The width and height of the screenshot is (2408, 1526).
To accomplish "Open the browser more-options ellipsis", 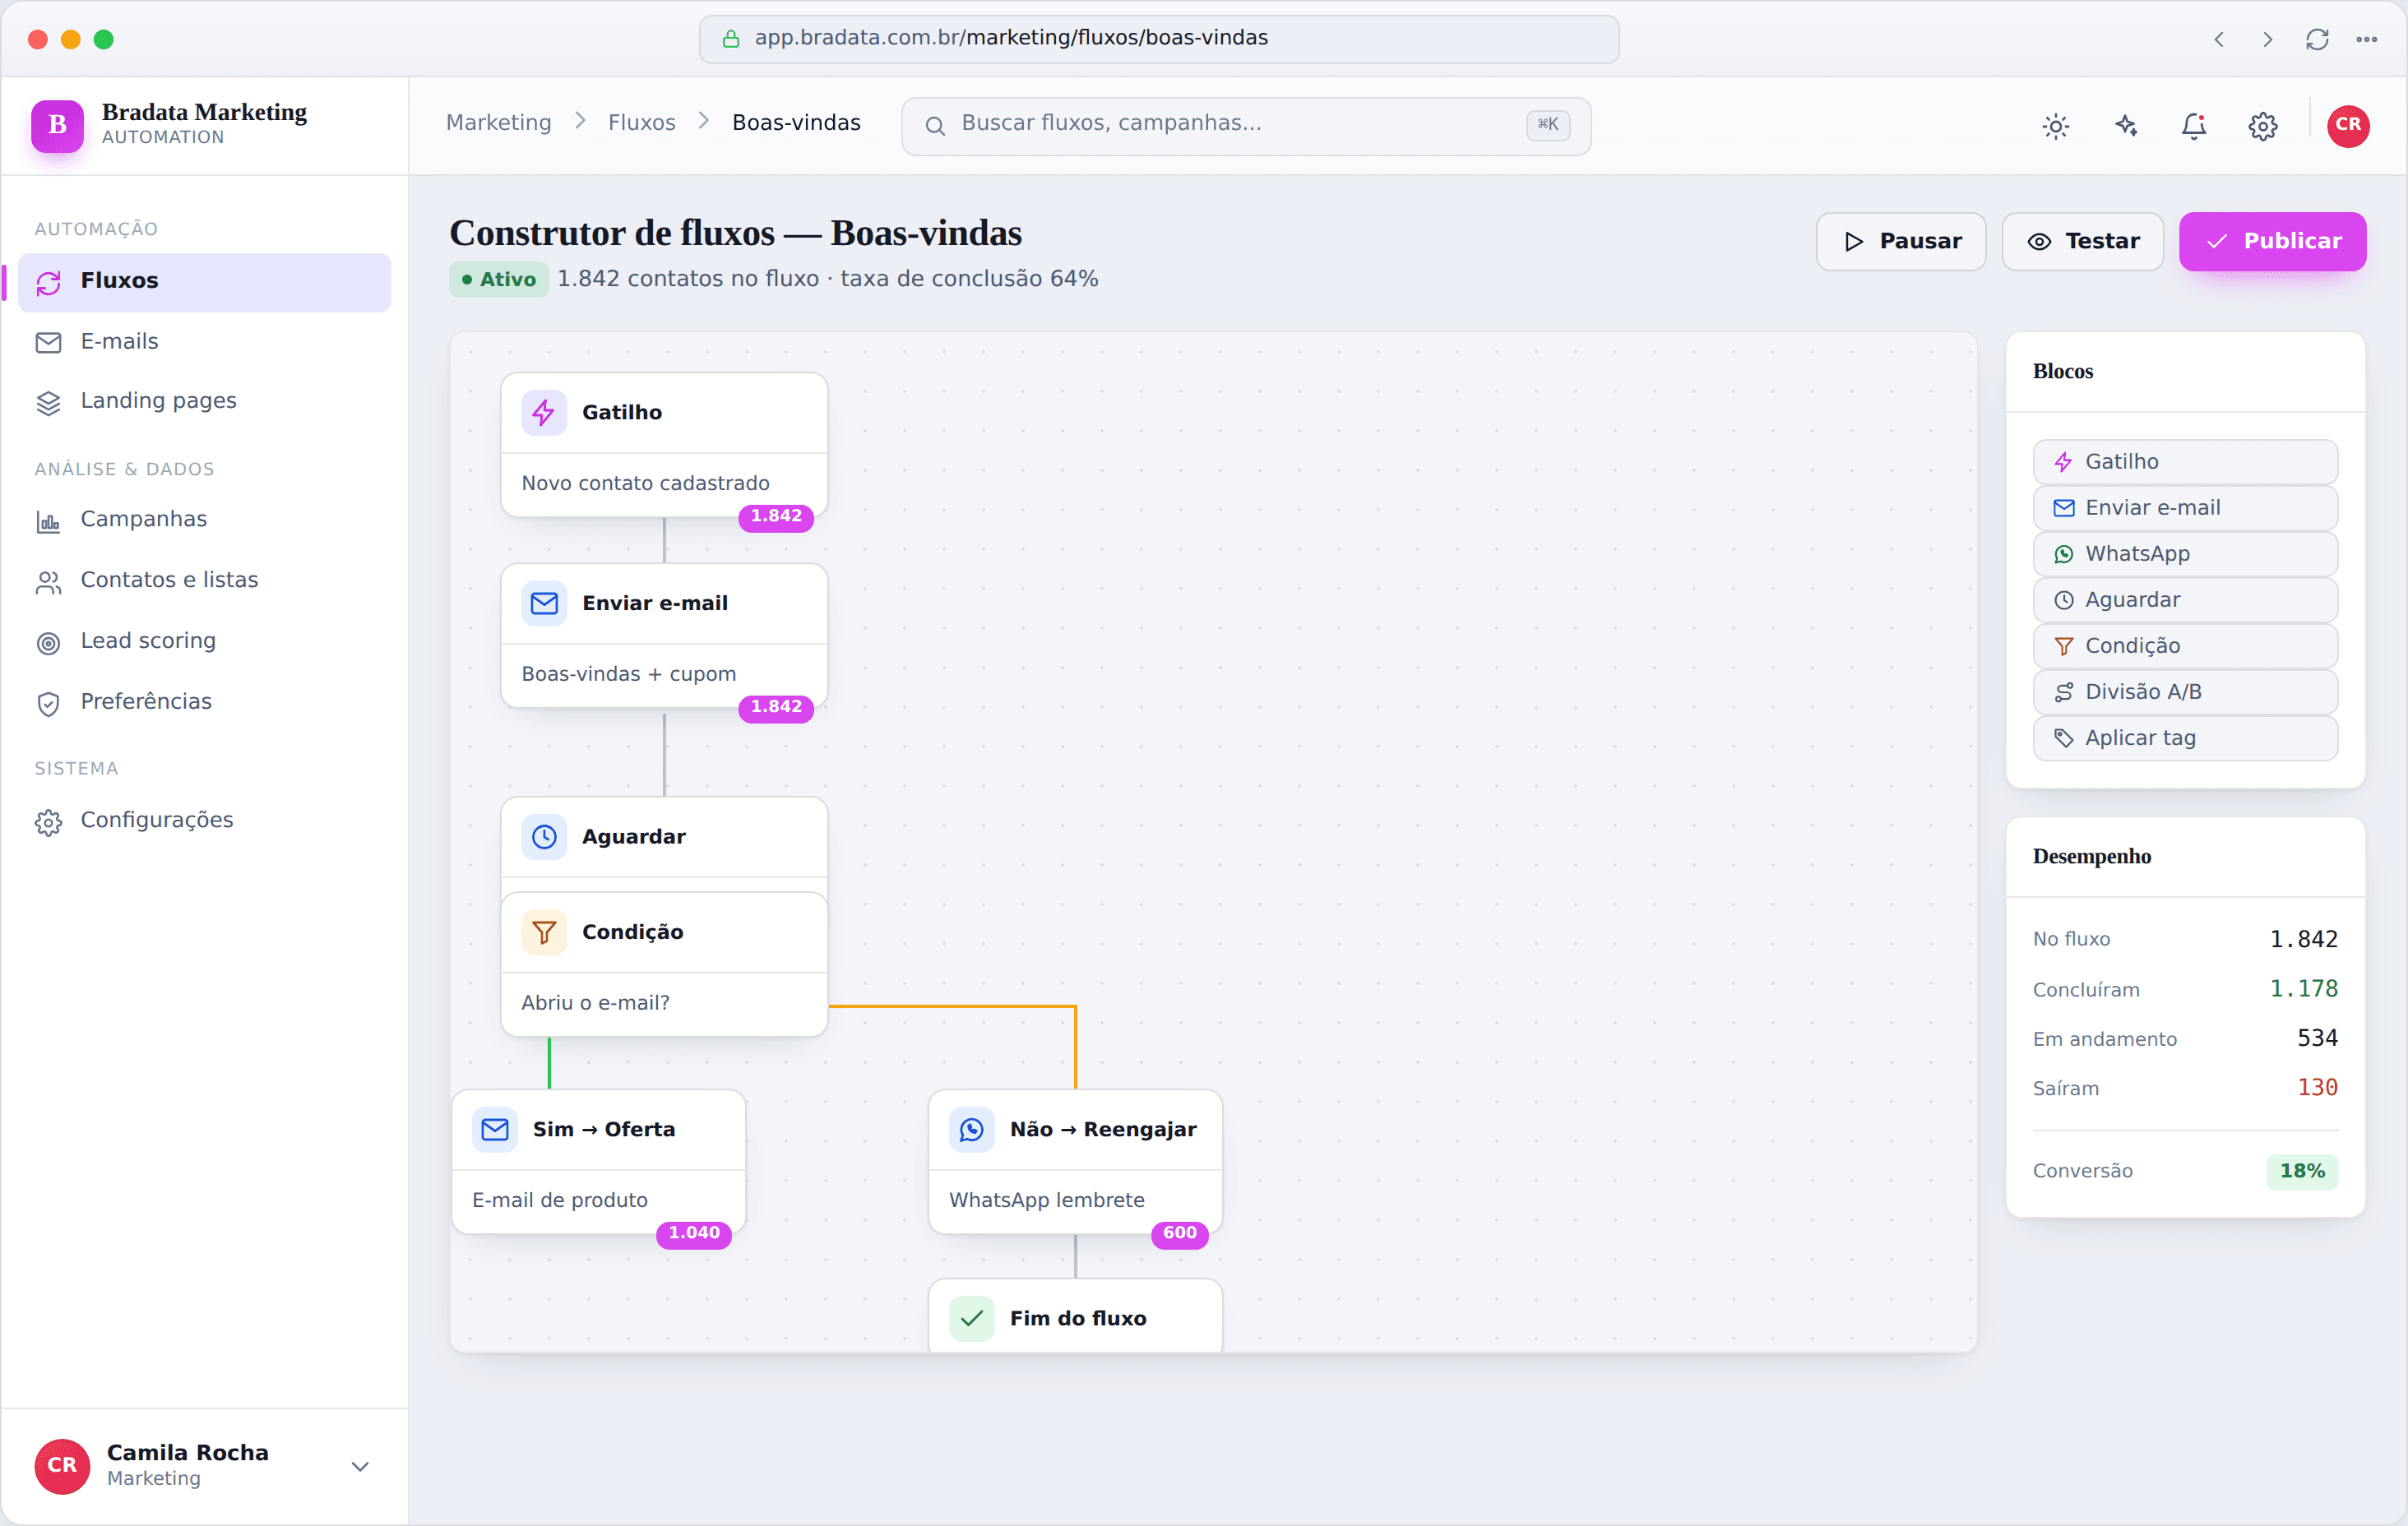I will (2366, 39).
